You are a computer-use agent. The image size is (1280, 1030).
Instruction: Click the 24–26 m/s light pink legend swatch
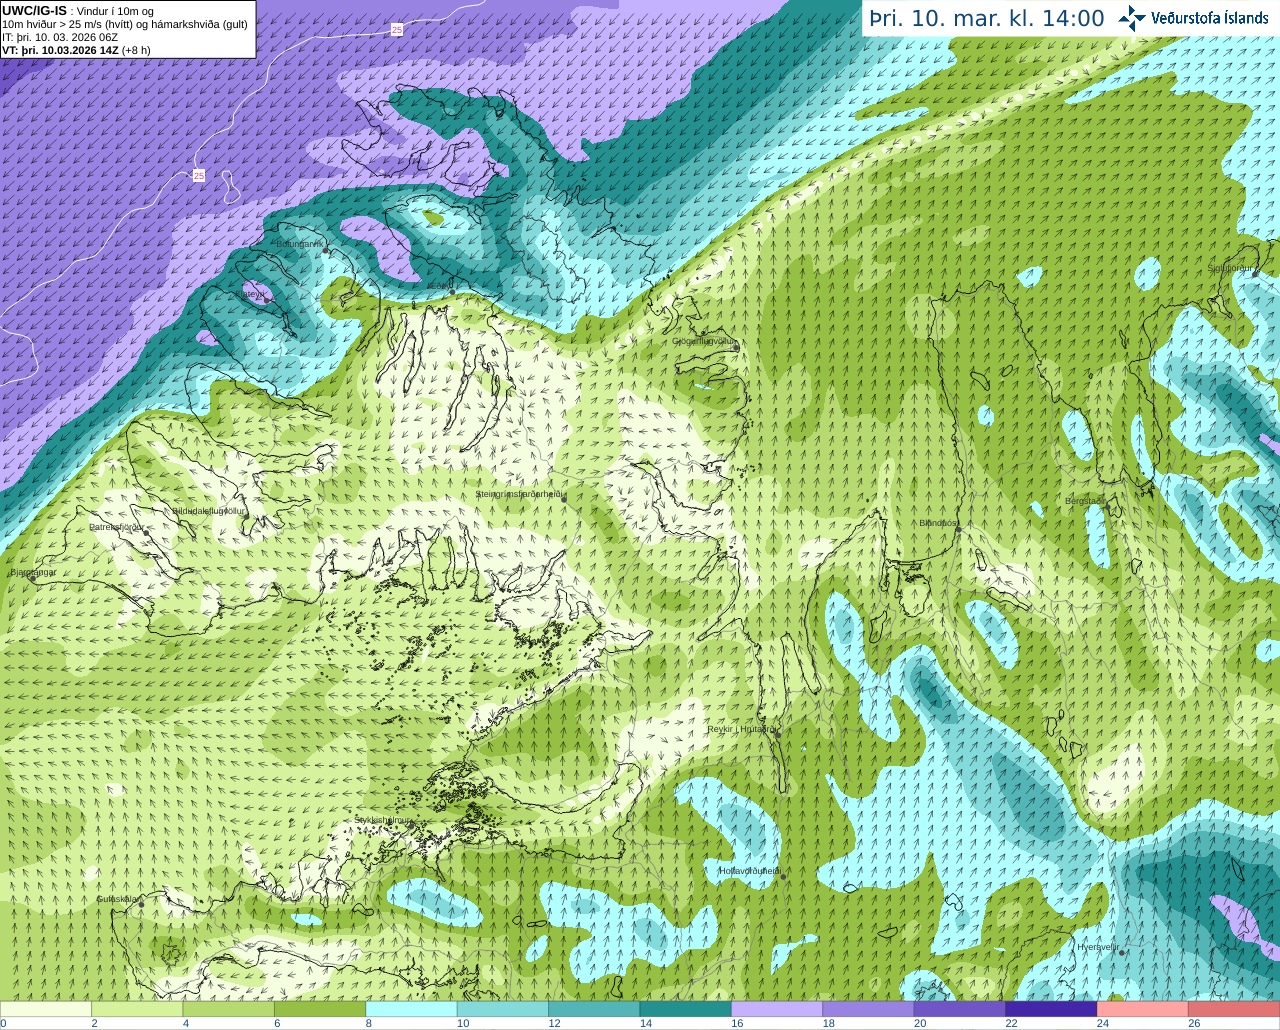click(x=1142, y=1009)
